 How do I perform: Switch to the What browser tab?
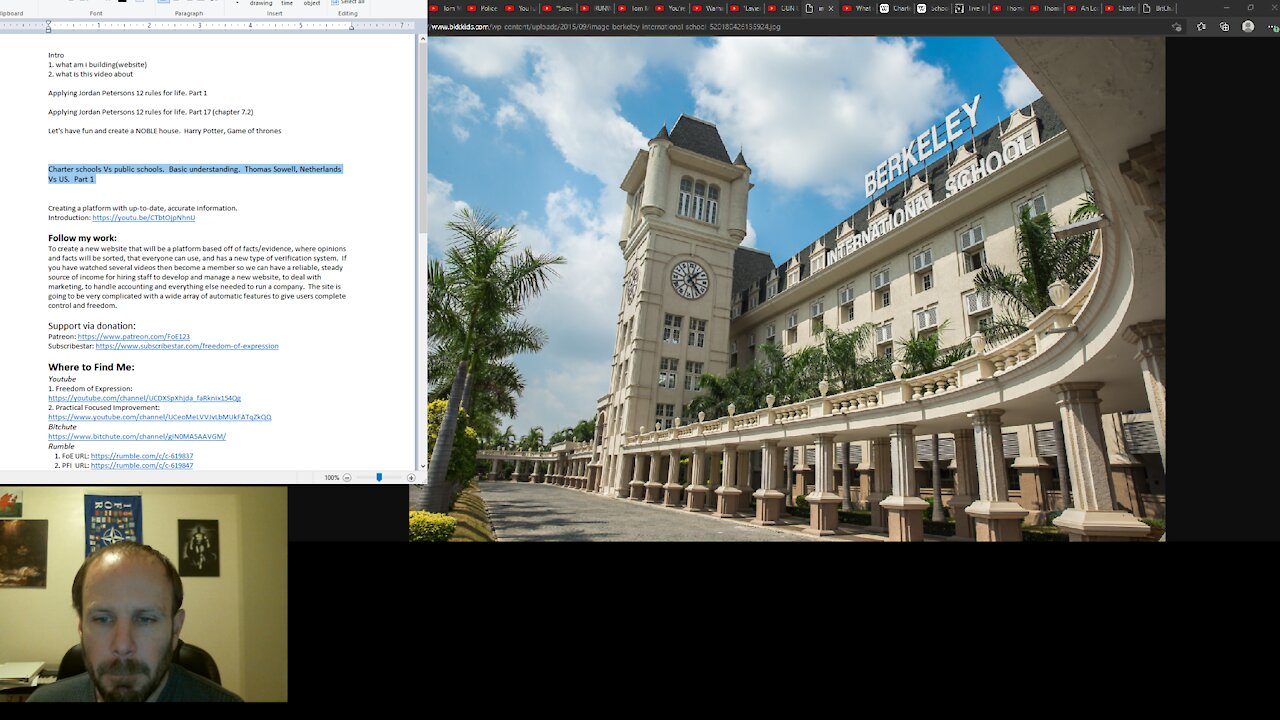point(858,8)
